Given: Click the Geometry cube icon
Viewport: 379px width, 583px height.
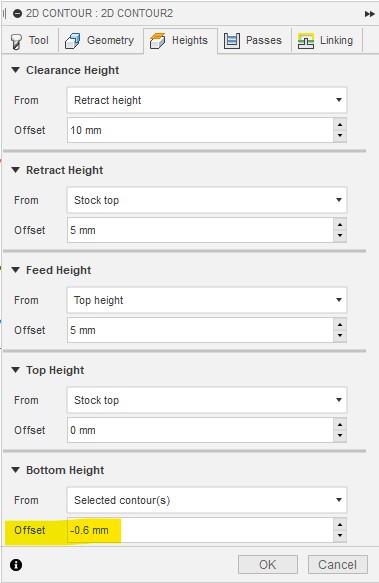Looking at the screenshot, I should [73, 41].
